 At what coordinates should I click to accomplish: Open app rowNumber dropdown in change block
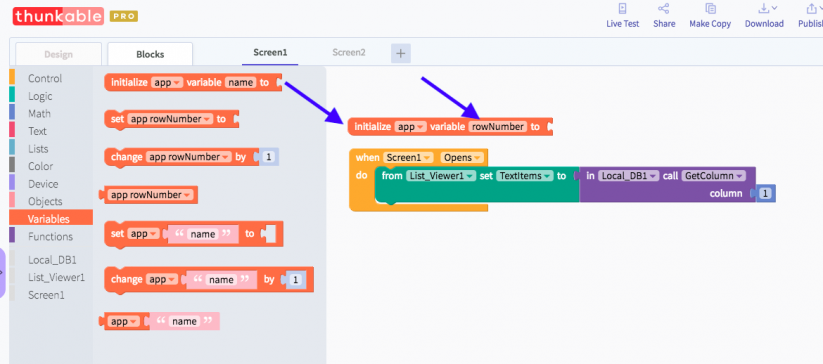[189, 157]
